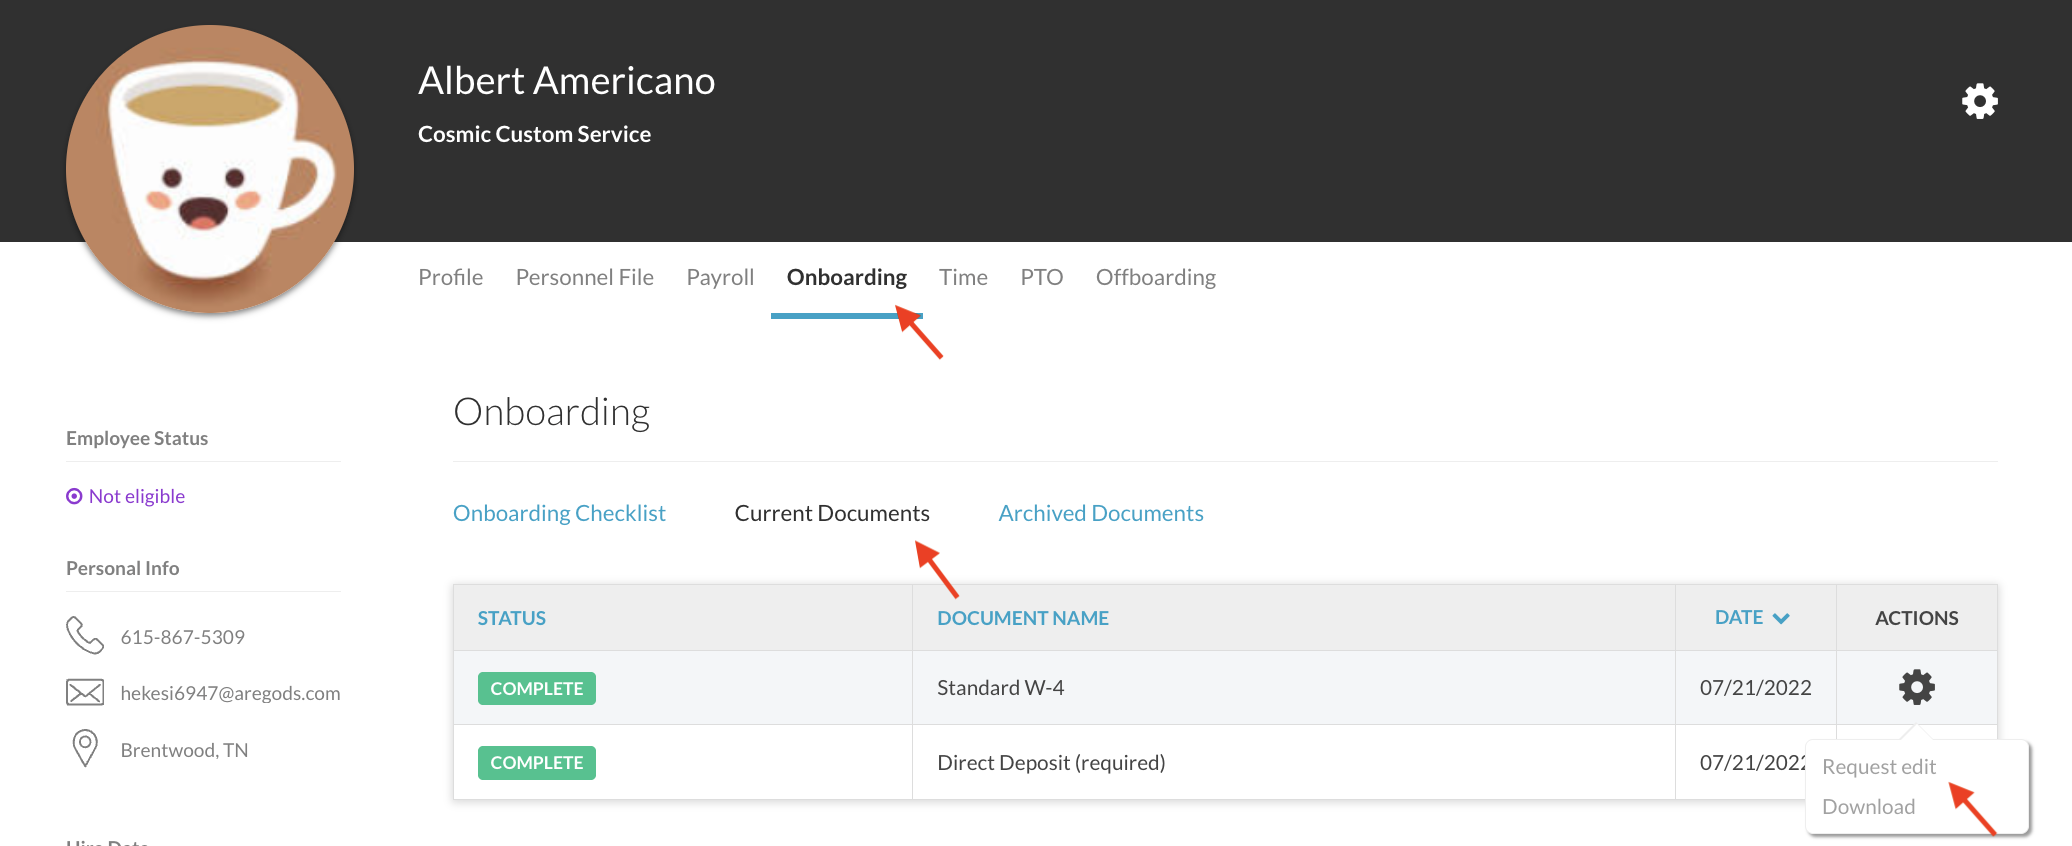Click the Cosmic Custom Service company name
This screenshot has width=2072, height=846.
[x=534, y=134]
